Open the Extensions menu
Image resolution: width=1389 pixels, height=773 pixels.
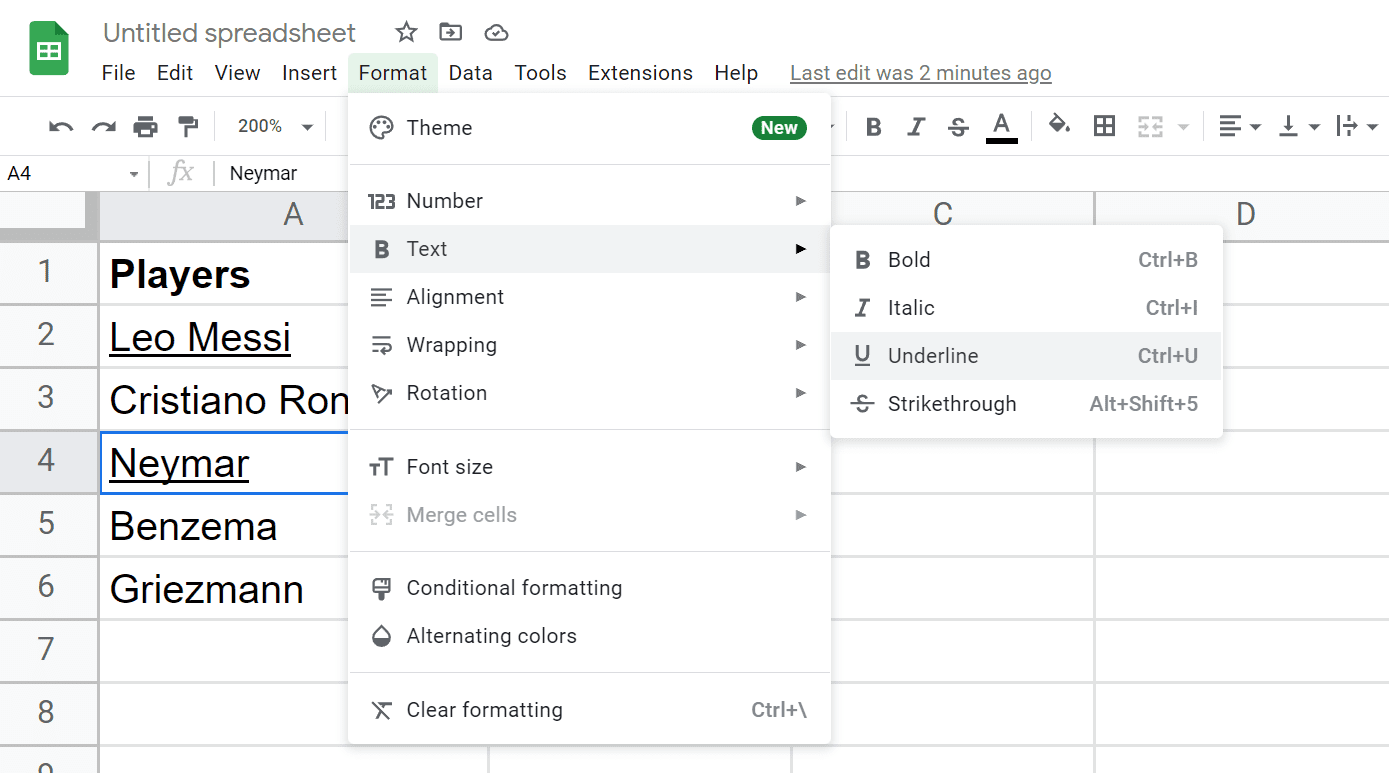click(640, 73)
